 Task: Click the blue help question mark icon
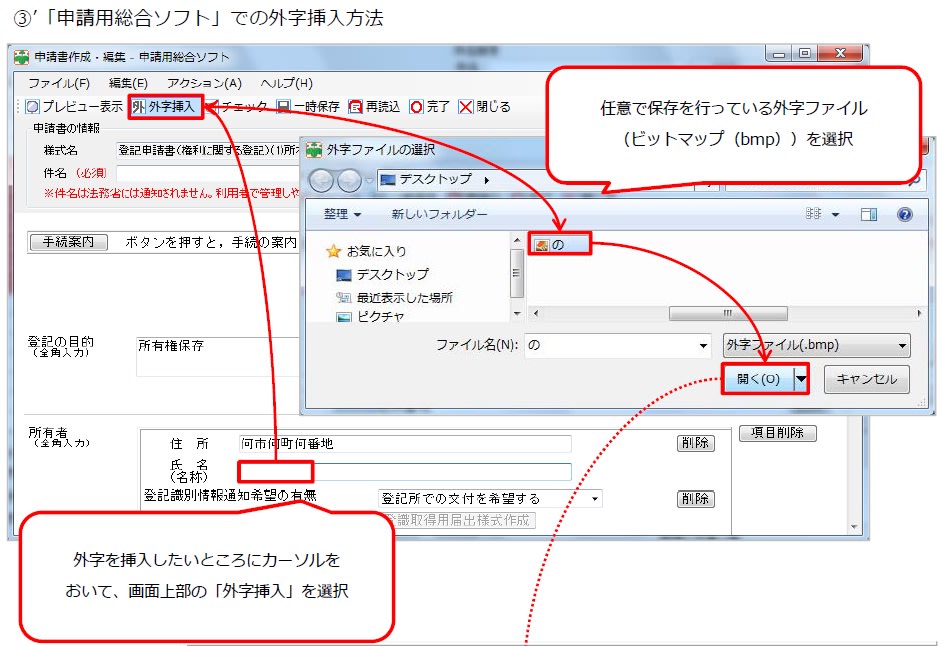(904, 214)
